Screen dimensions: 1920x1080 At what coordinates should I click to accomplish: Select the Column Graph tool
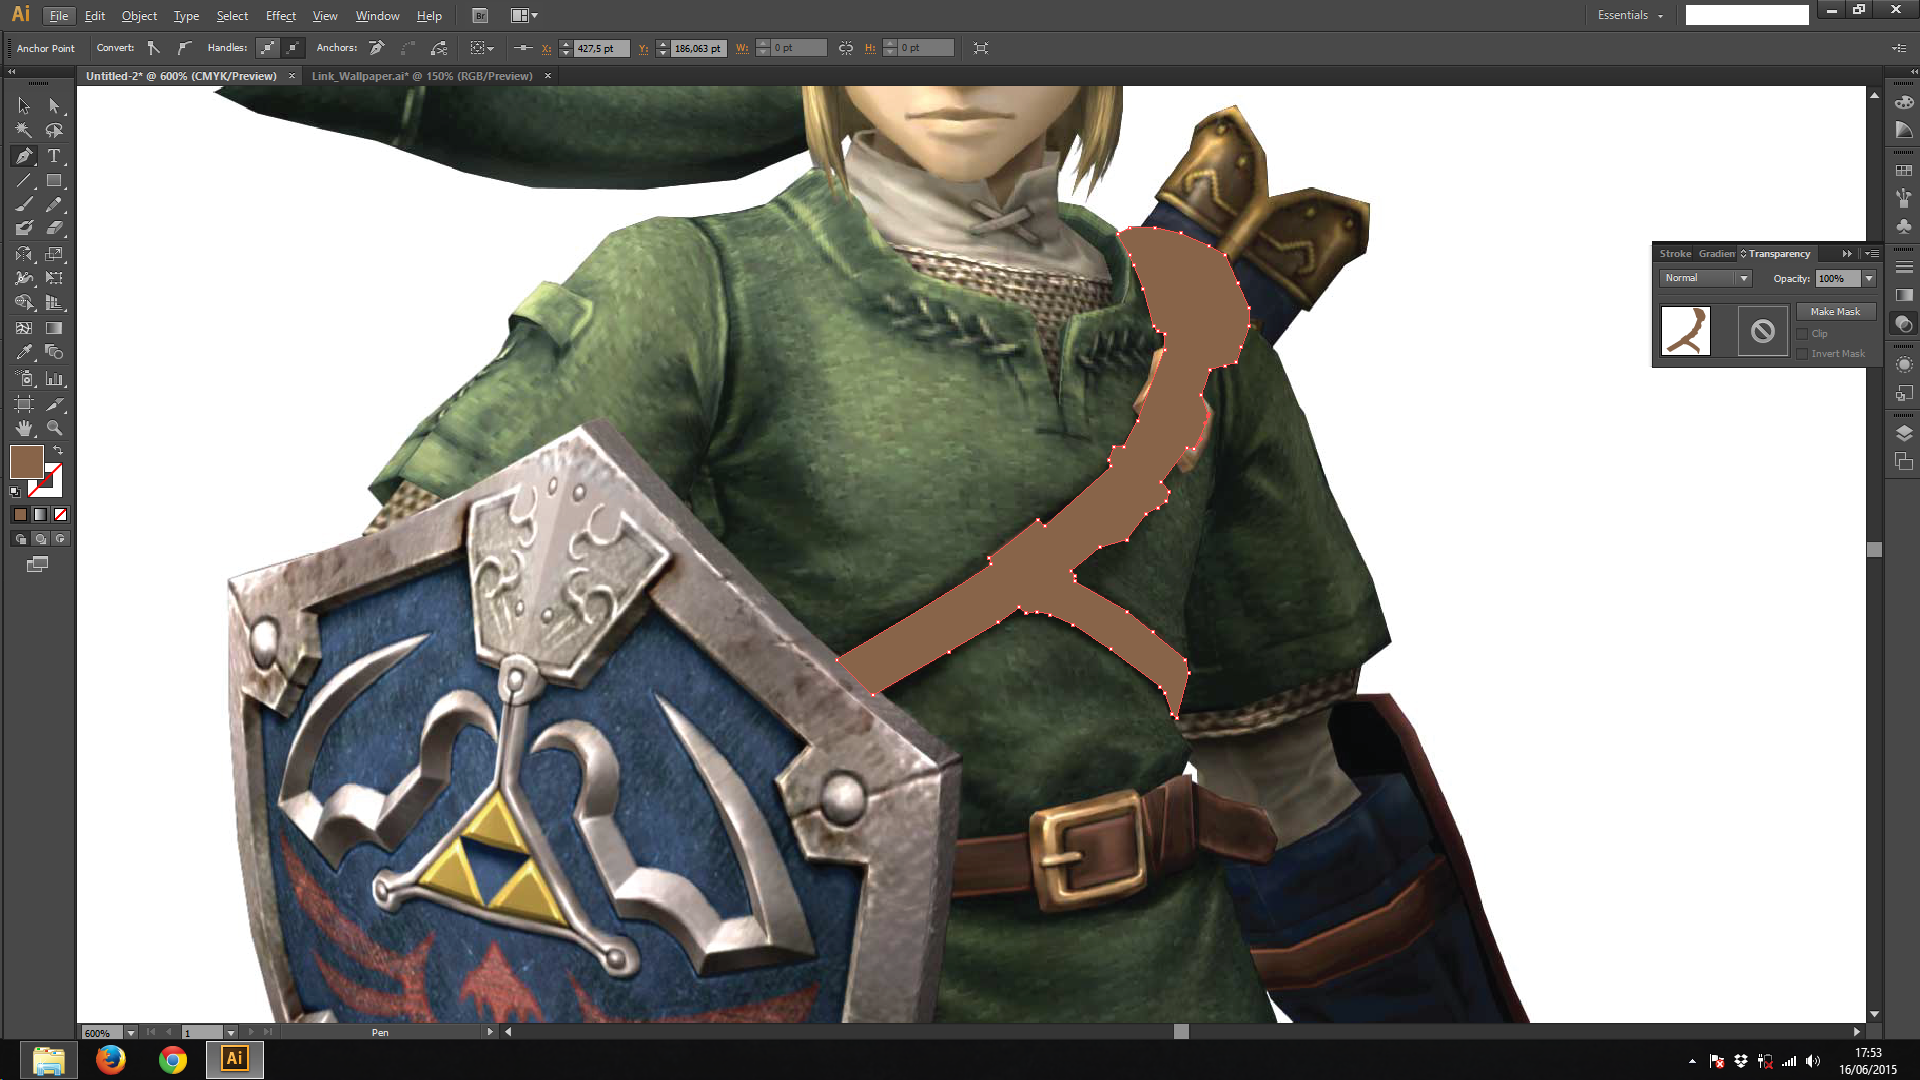[x=54, y=379]
